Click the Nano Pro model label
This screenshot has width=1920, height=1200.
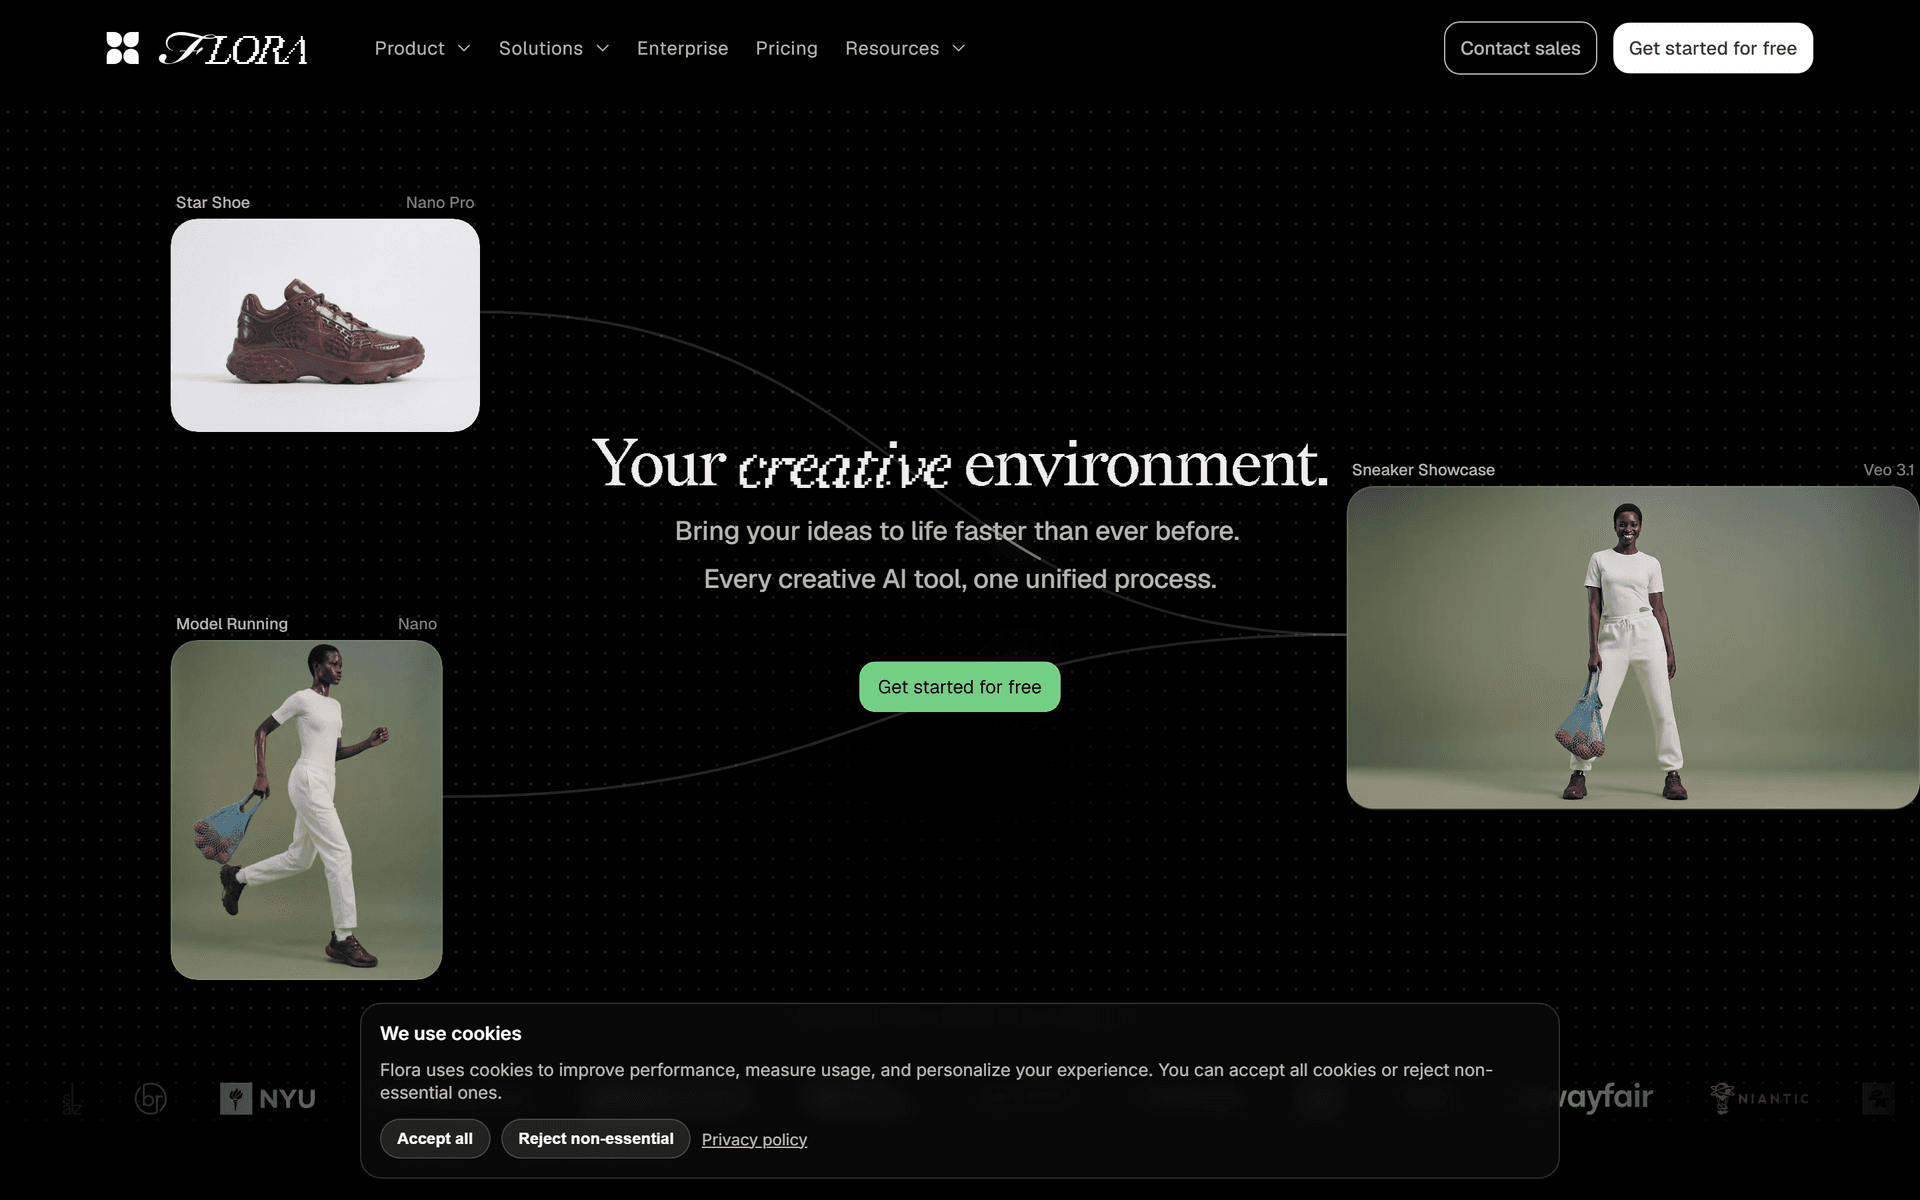tap(440, 202)
